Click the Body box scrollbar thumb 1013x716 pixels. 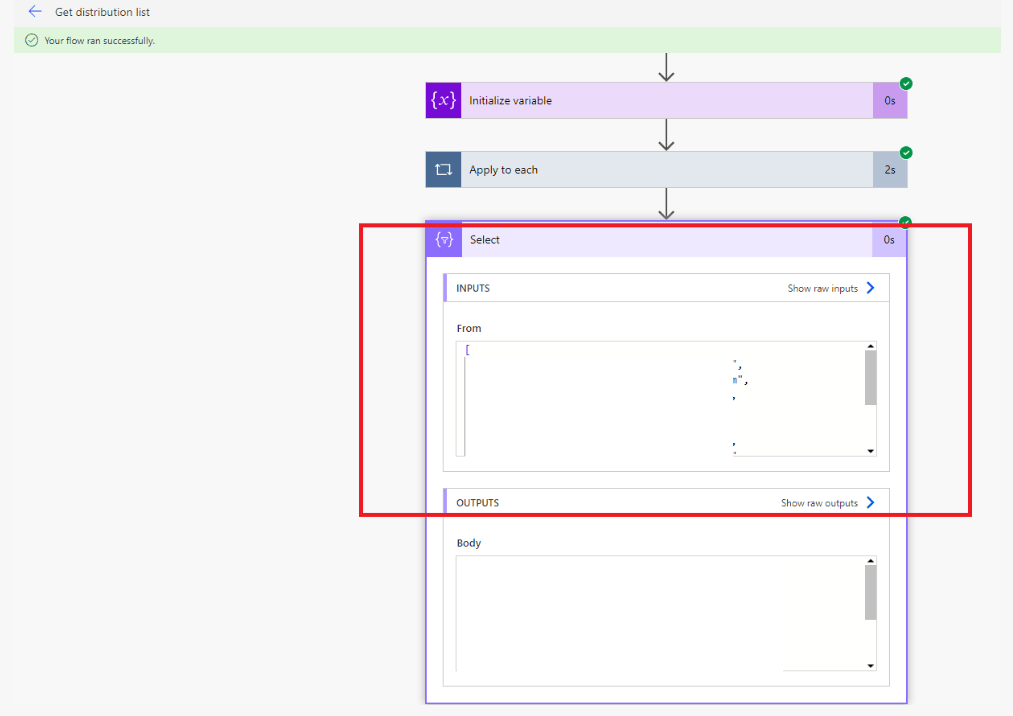(x=870, y=592)
